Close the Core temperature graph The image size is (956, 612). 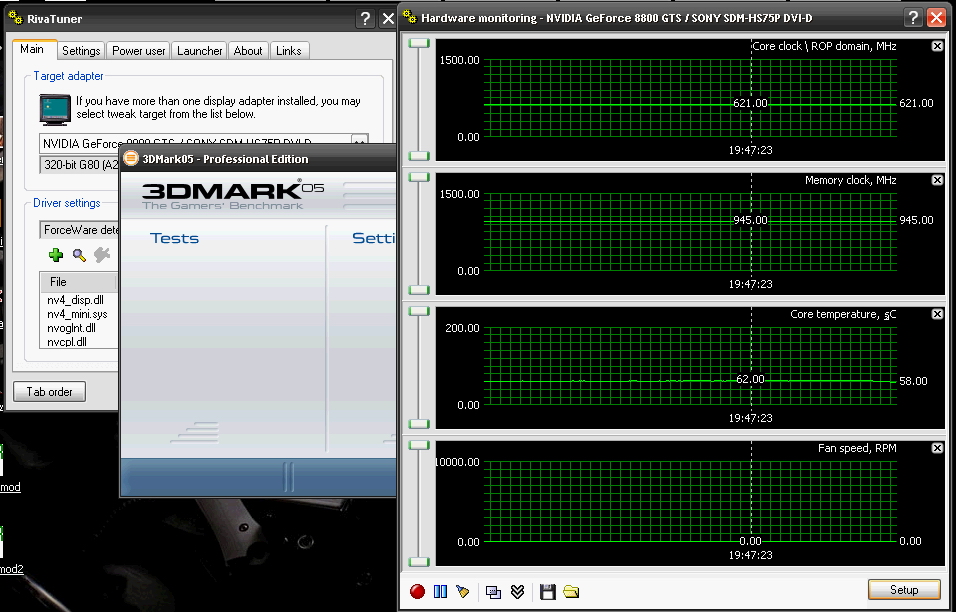coord(937,314)
